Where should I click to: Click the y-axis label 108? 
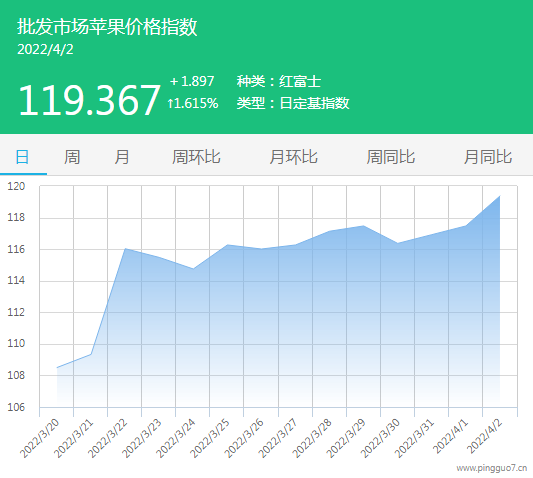pyautogui.click(x=16, y=375)
